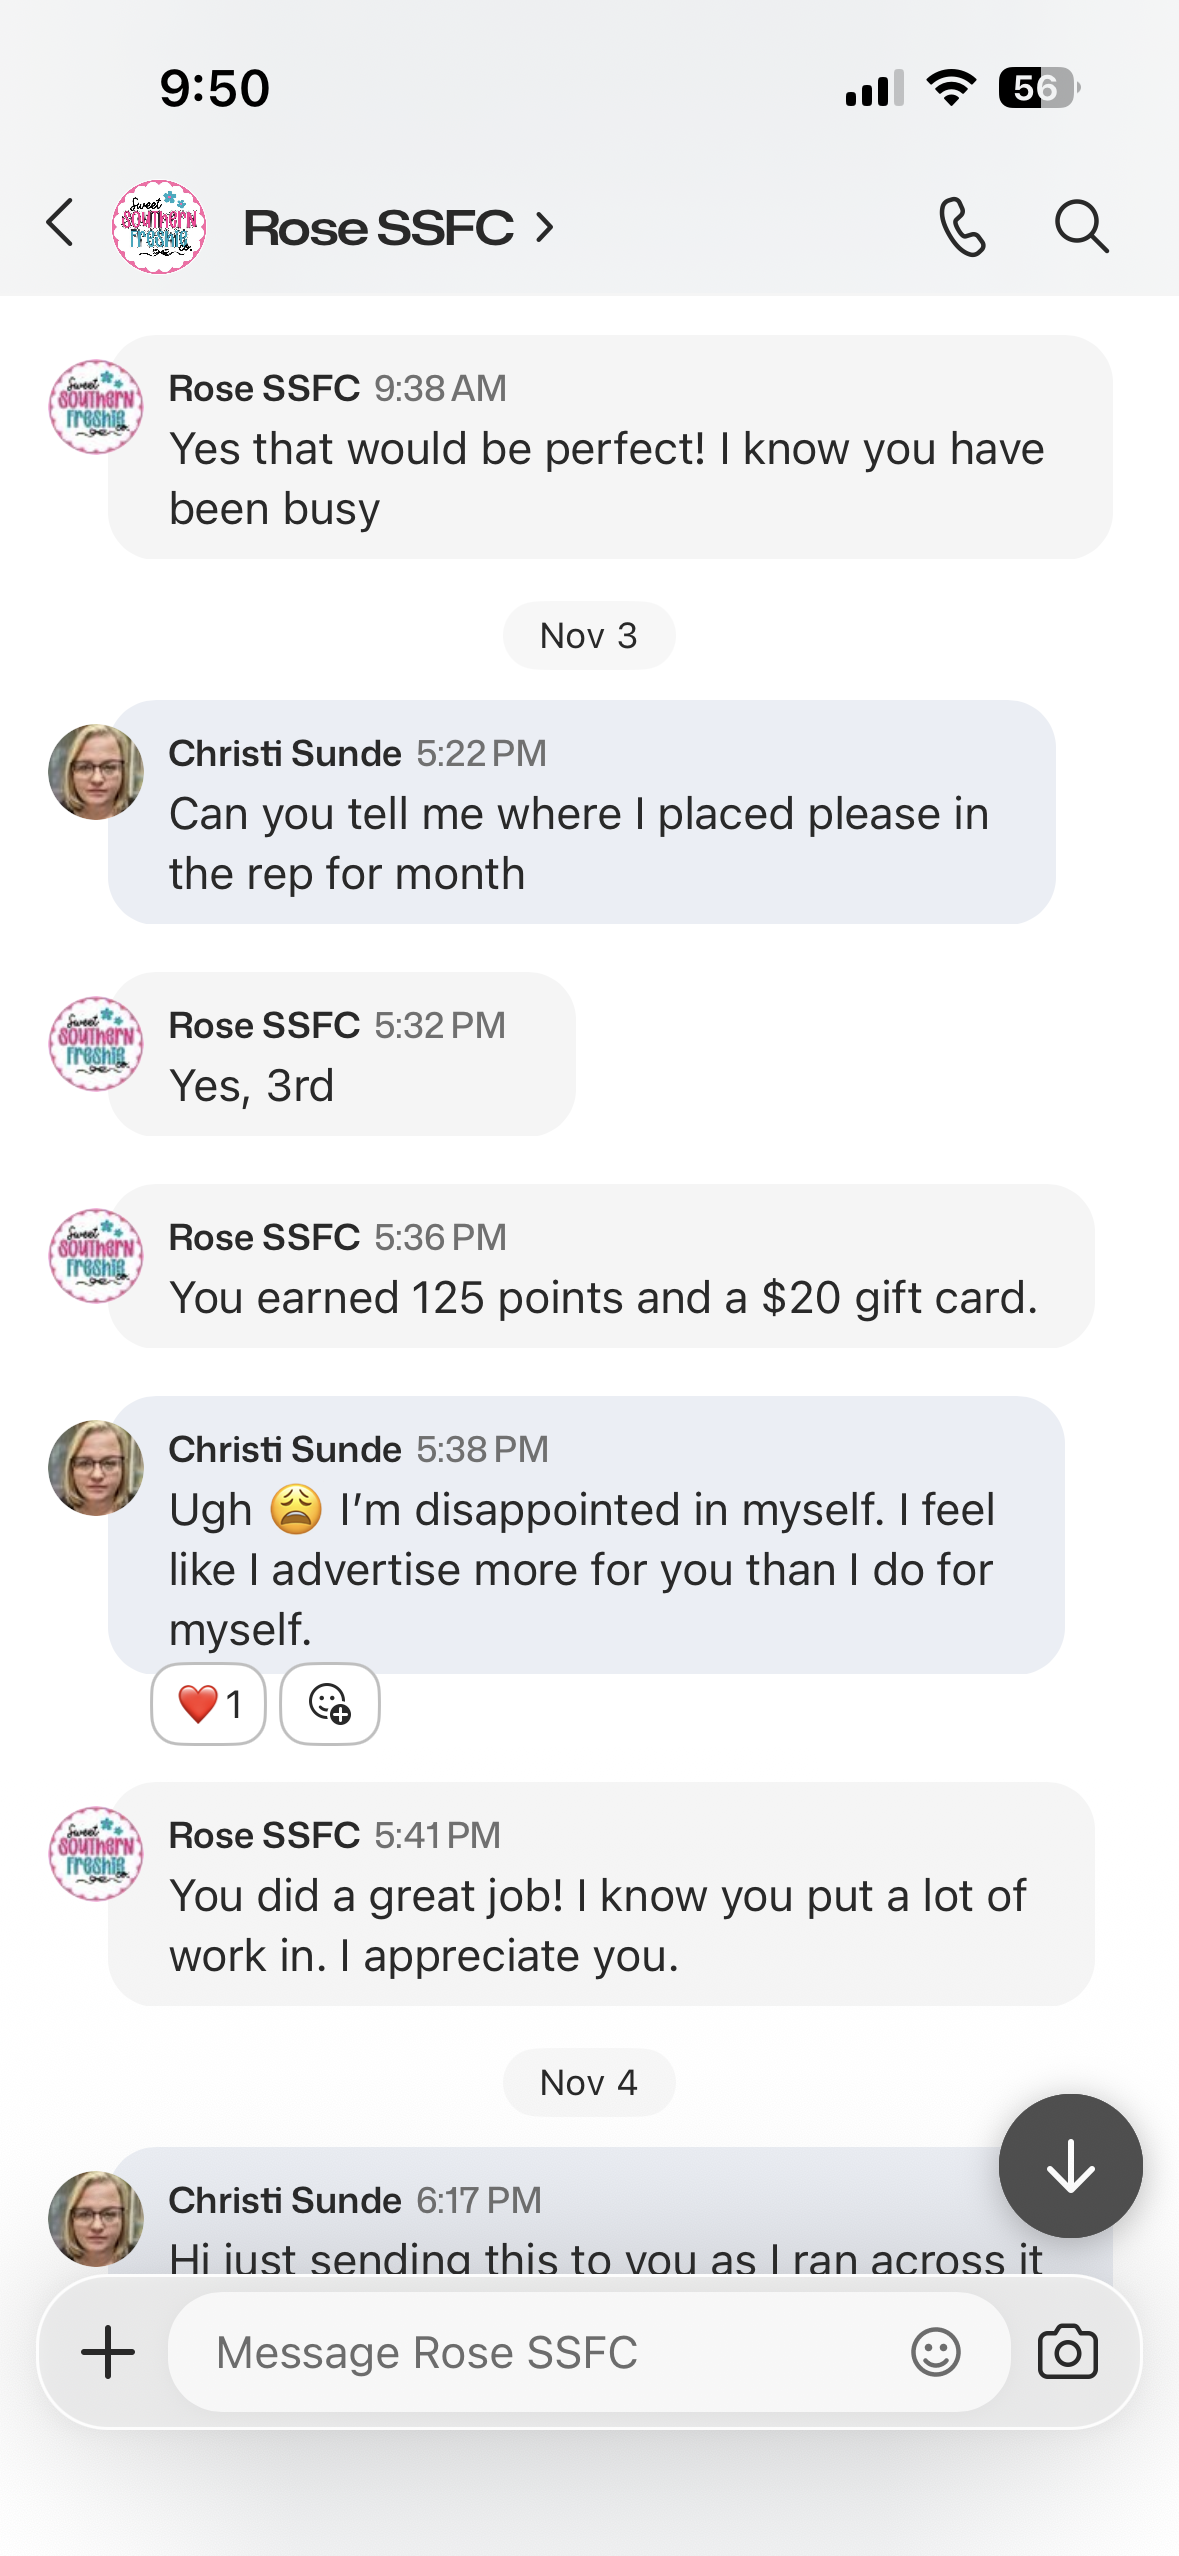The height and width of the screenshot is (2556, 1179).
Task: Open search in conversation
Action: 1081,227
